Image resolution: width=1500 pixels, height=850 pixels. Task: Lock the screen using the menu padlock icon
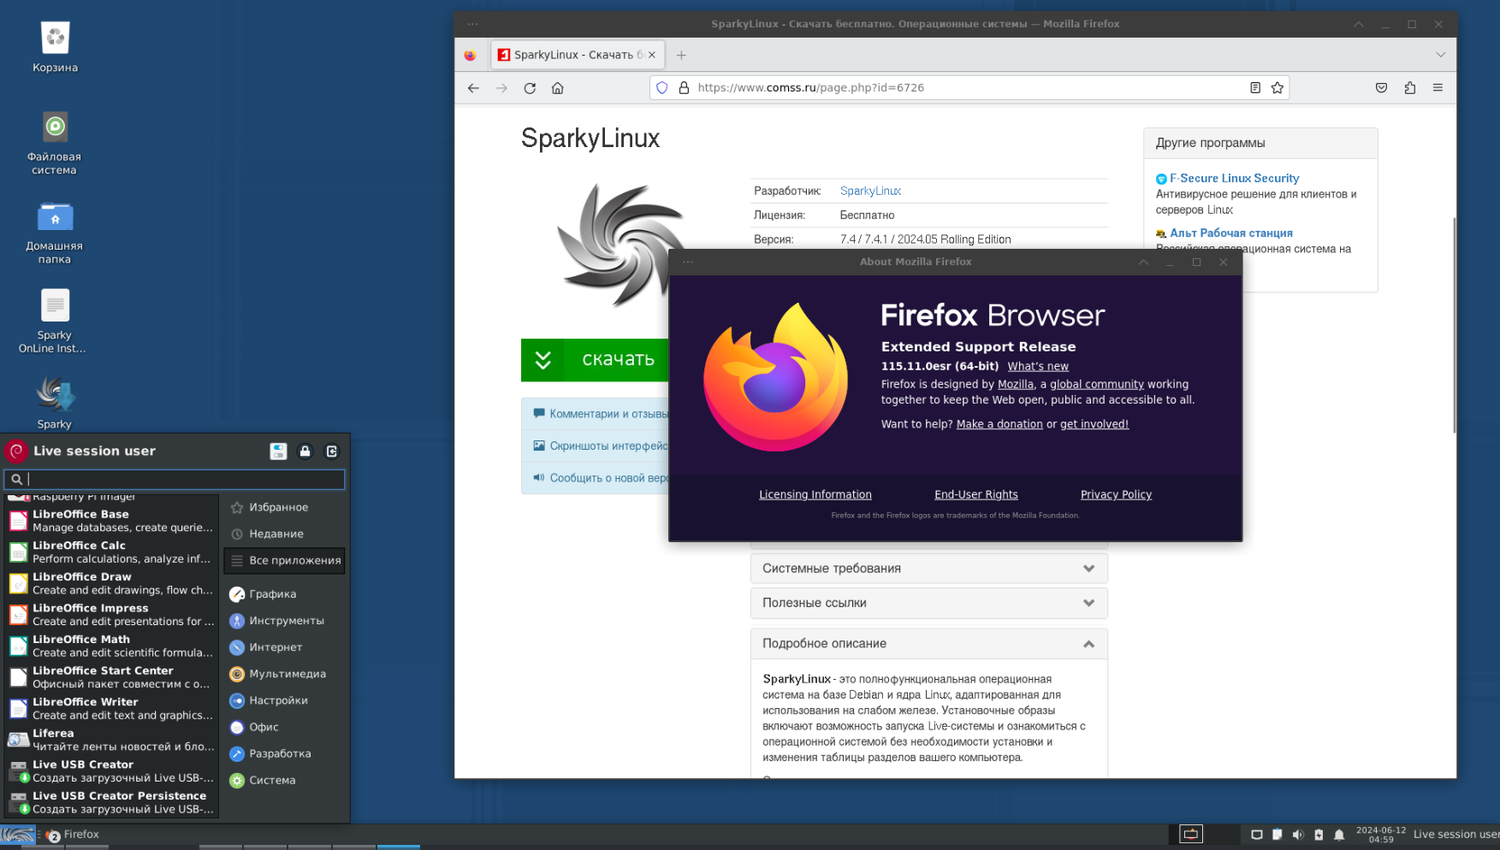pos(305,451)
